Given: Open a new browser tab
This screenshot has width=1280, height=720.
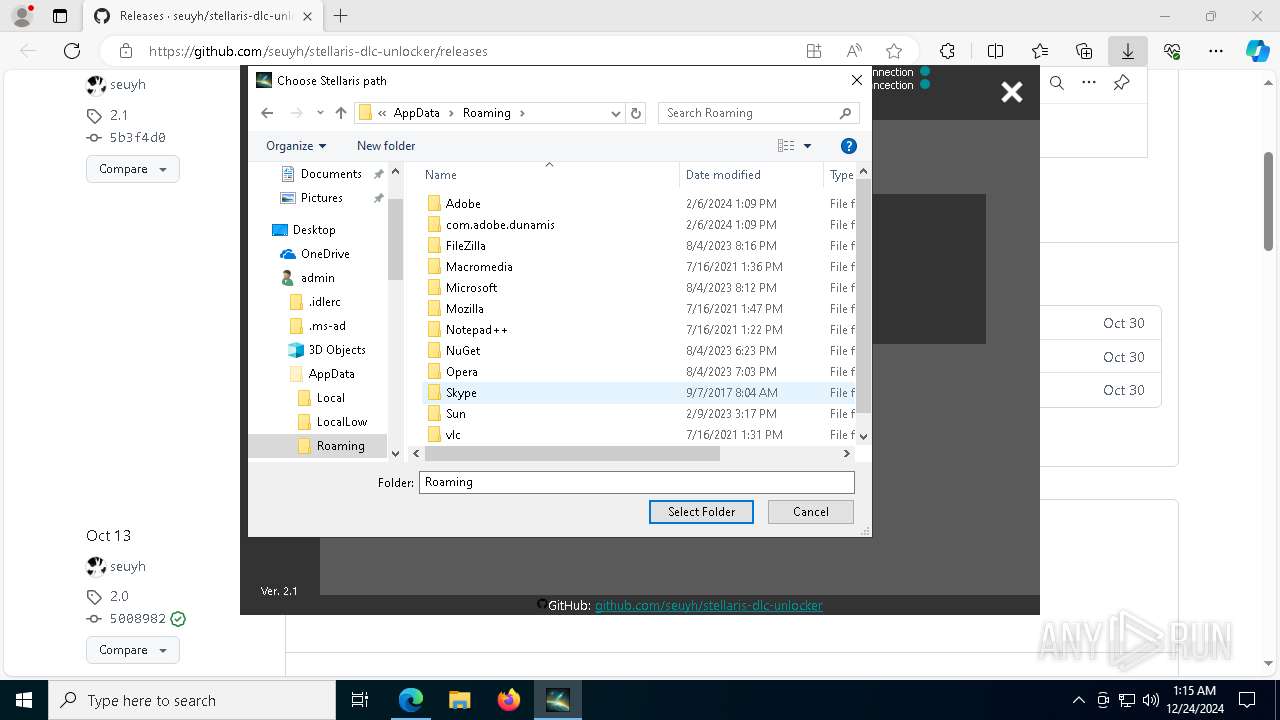Looking at the screenshot, I should pyautogui.click(x=341, y=16).
